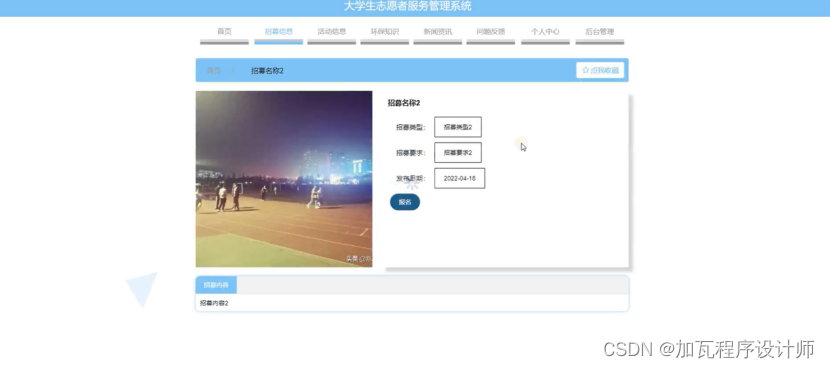Click the 招募要求2 value box
Viewport: 830px width, 368px height.
458,152
